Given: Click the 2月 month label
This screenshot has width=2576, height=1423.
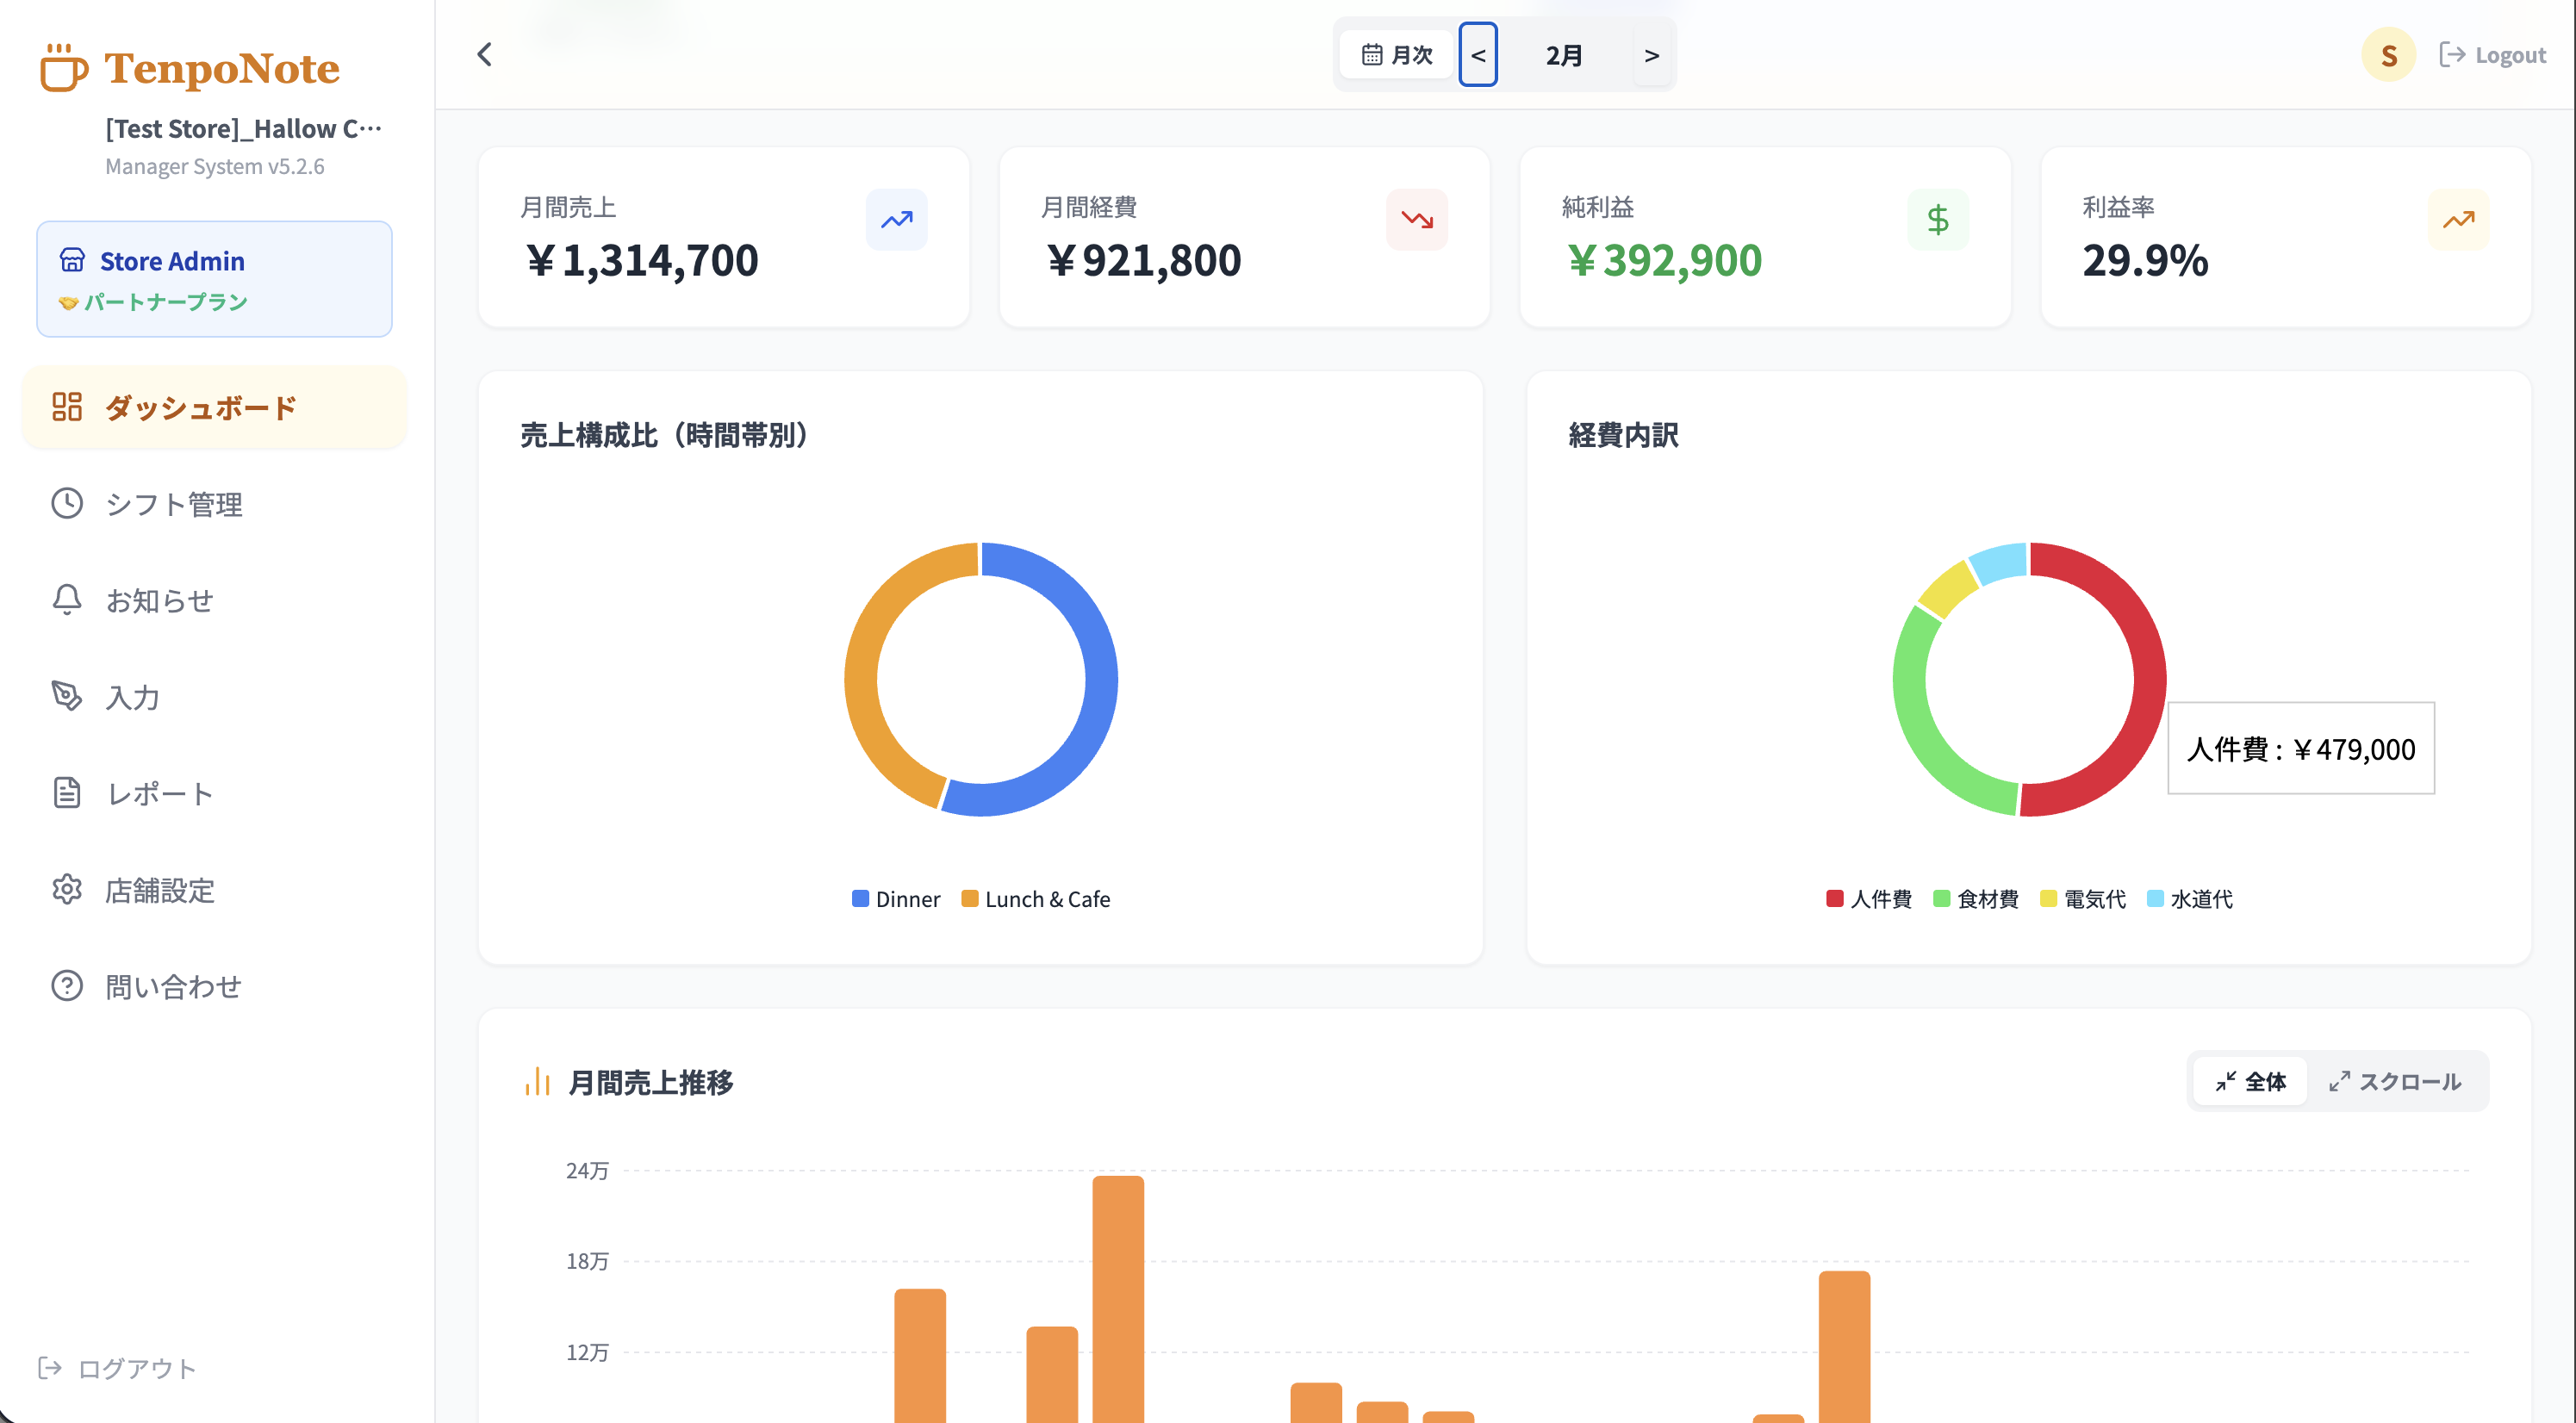Looking at the screenshot, I should click(1564, 55).
